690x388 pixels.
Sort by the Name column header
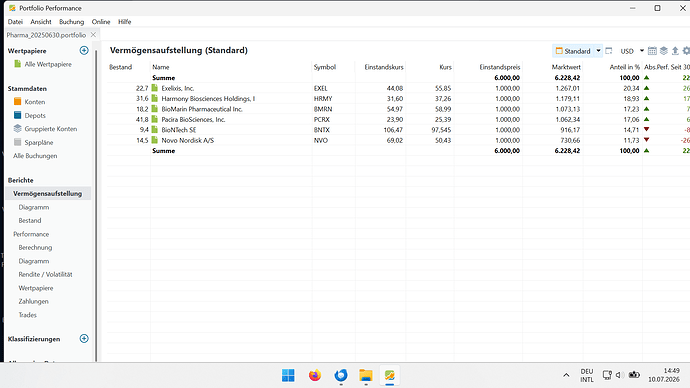[161, 67]
